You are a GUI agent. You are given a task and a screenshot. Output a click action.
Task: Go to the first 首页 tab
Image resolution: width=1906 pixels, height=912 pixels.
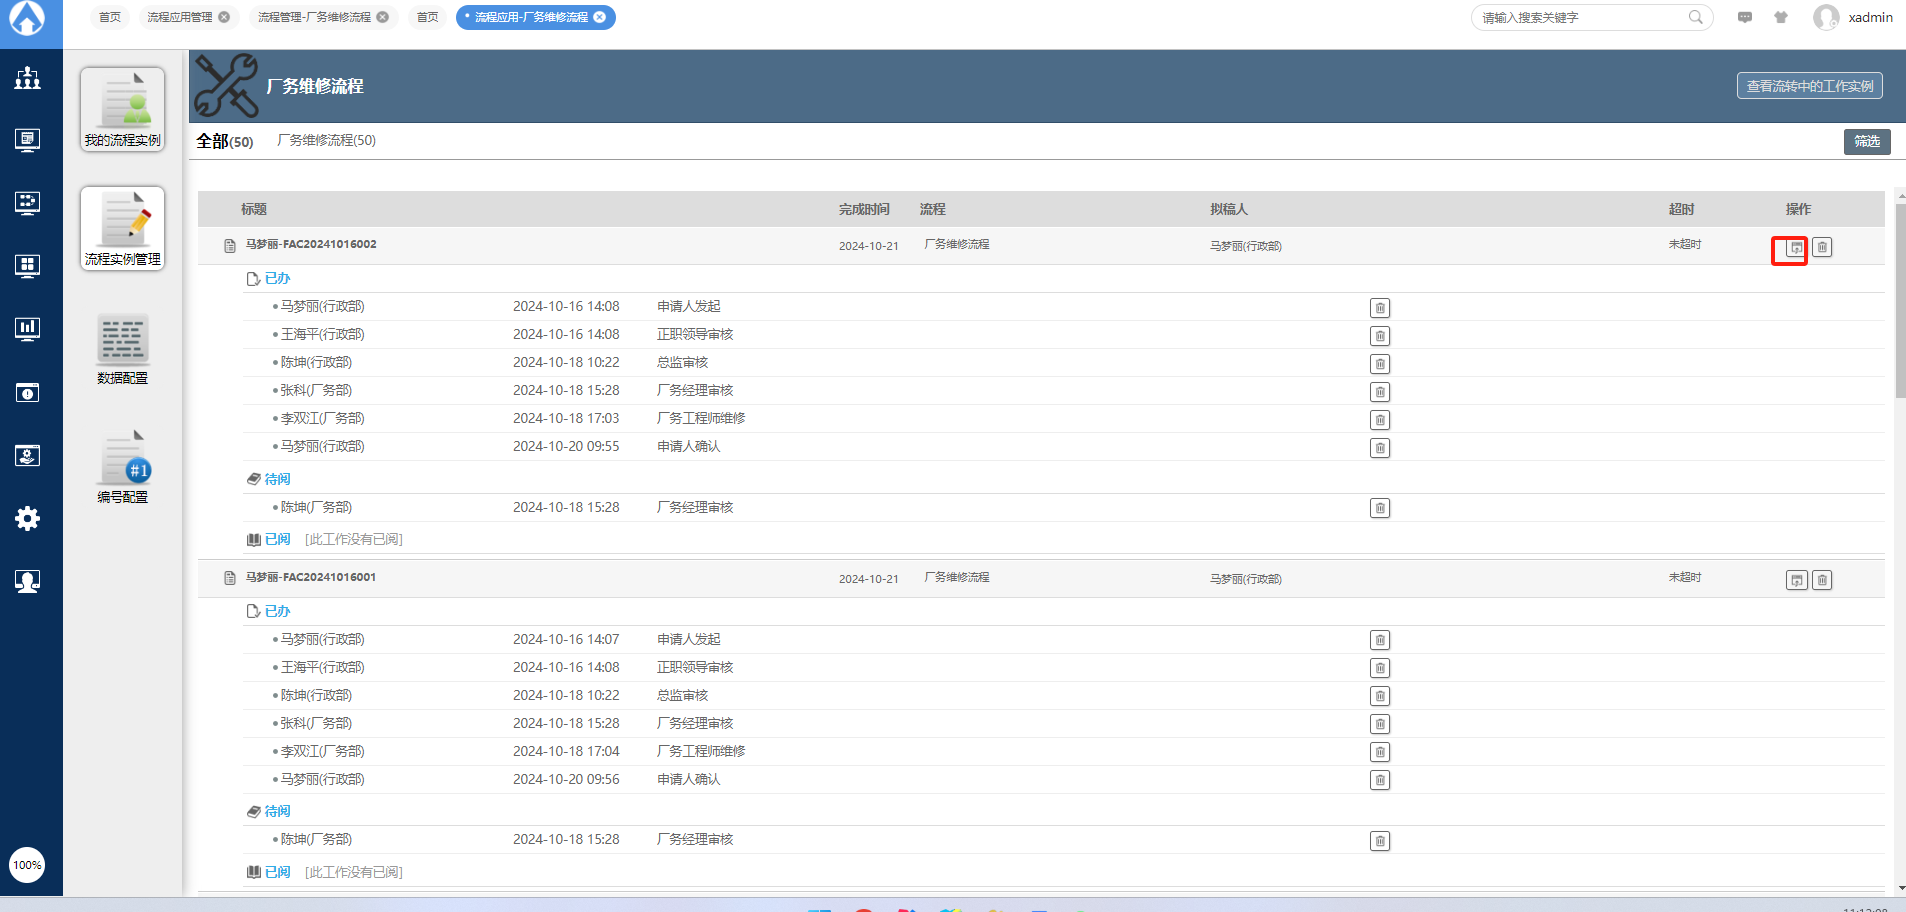tap(110, 17)
